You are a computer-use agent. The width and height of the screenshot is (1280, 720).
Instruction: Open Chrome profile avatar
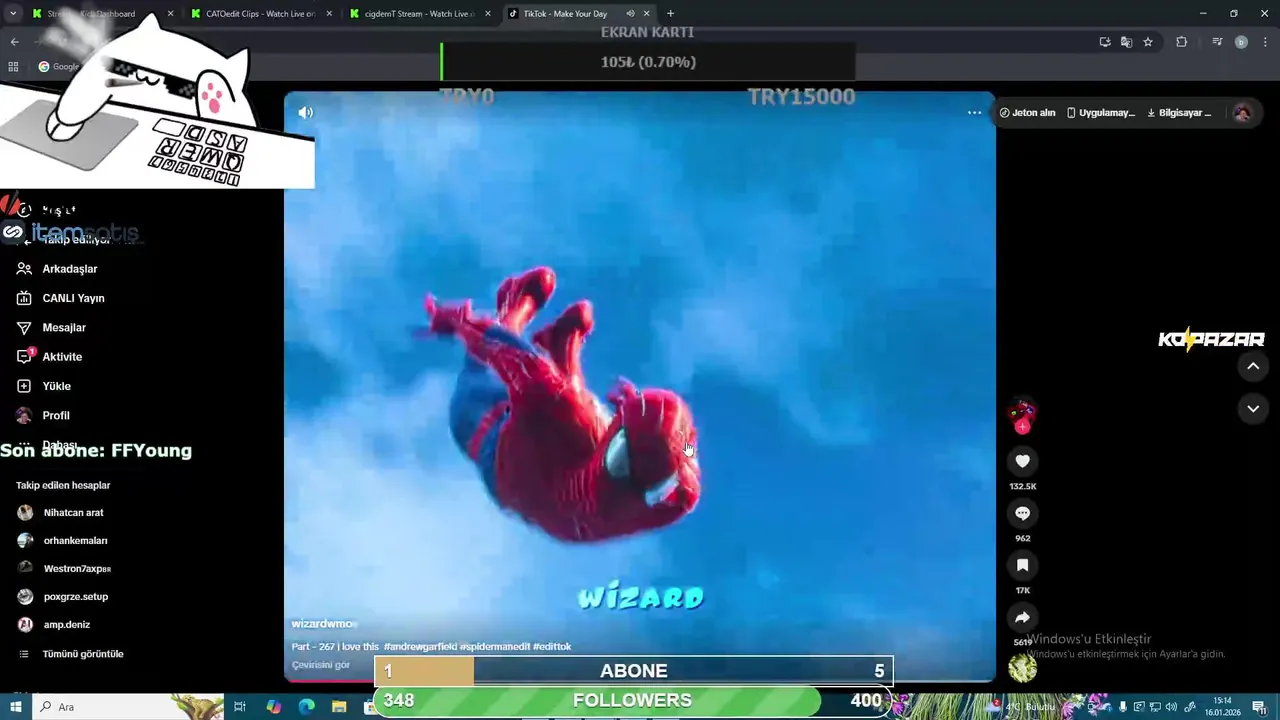coord(1241,42)
